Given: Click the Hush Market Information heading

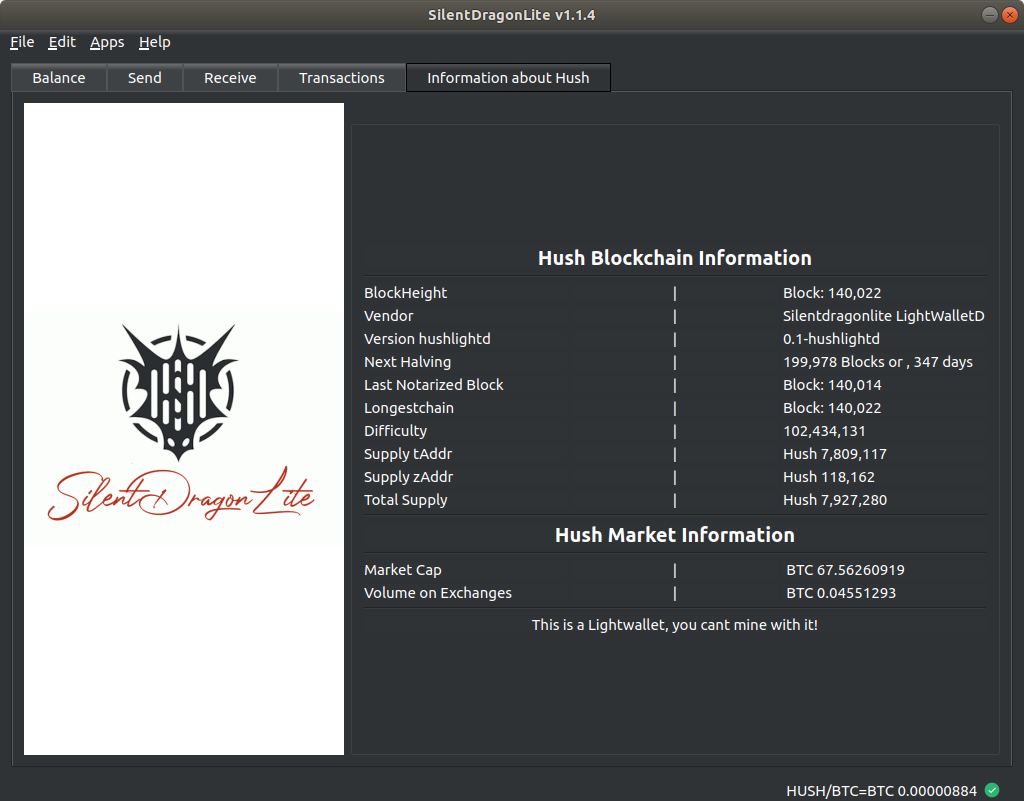Looking at the screenshot, I should [675, 535].
